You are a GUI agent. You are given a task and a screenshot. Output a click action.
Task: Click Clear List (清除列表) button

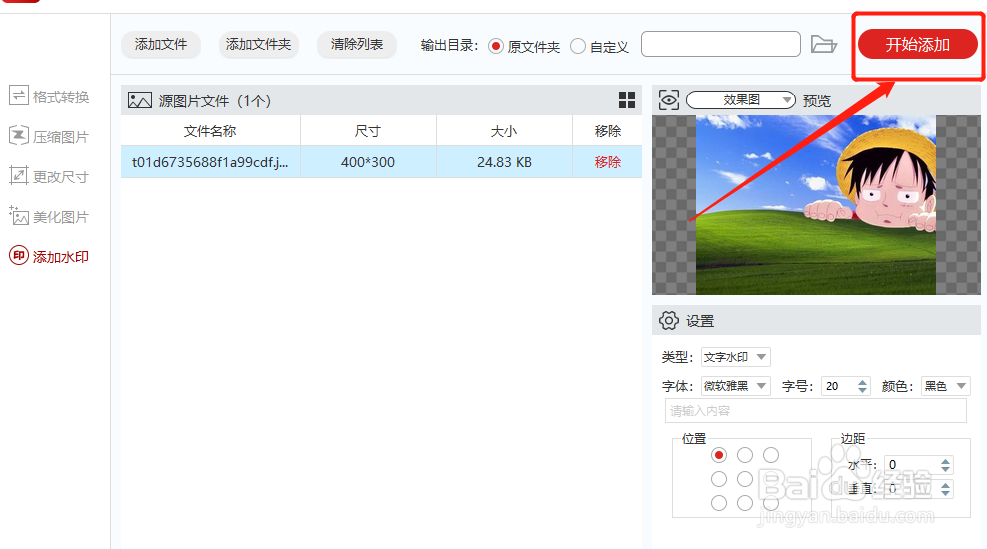[x=357, y=45]
